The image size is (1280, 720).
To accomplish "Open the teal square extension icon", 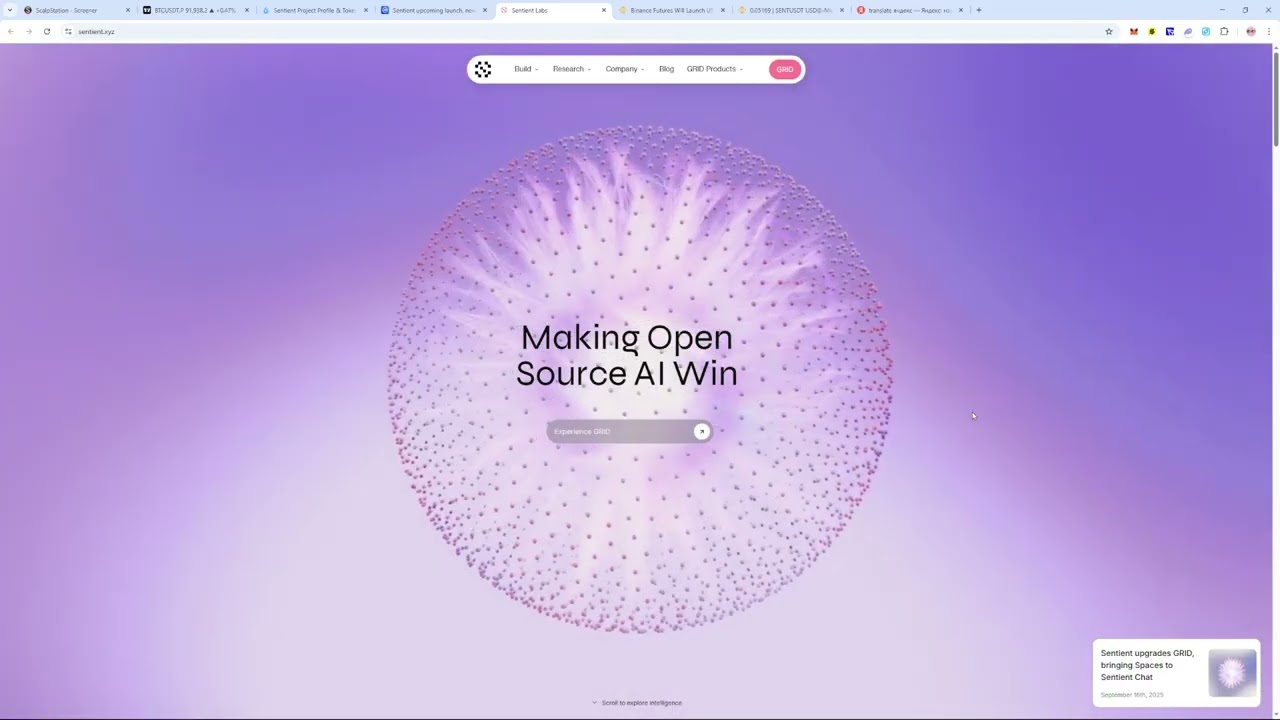I will point(1206,31).
